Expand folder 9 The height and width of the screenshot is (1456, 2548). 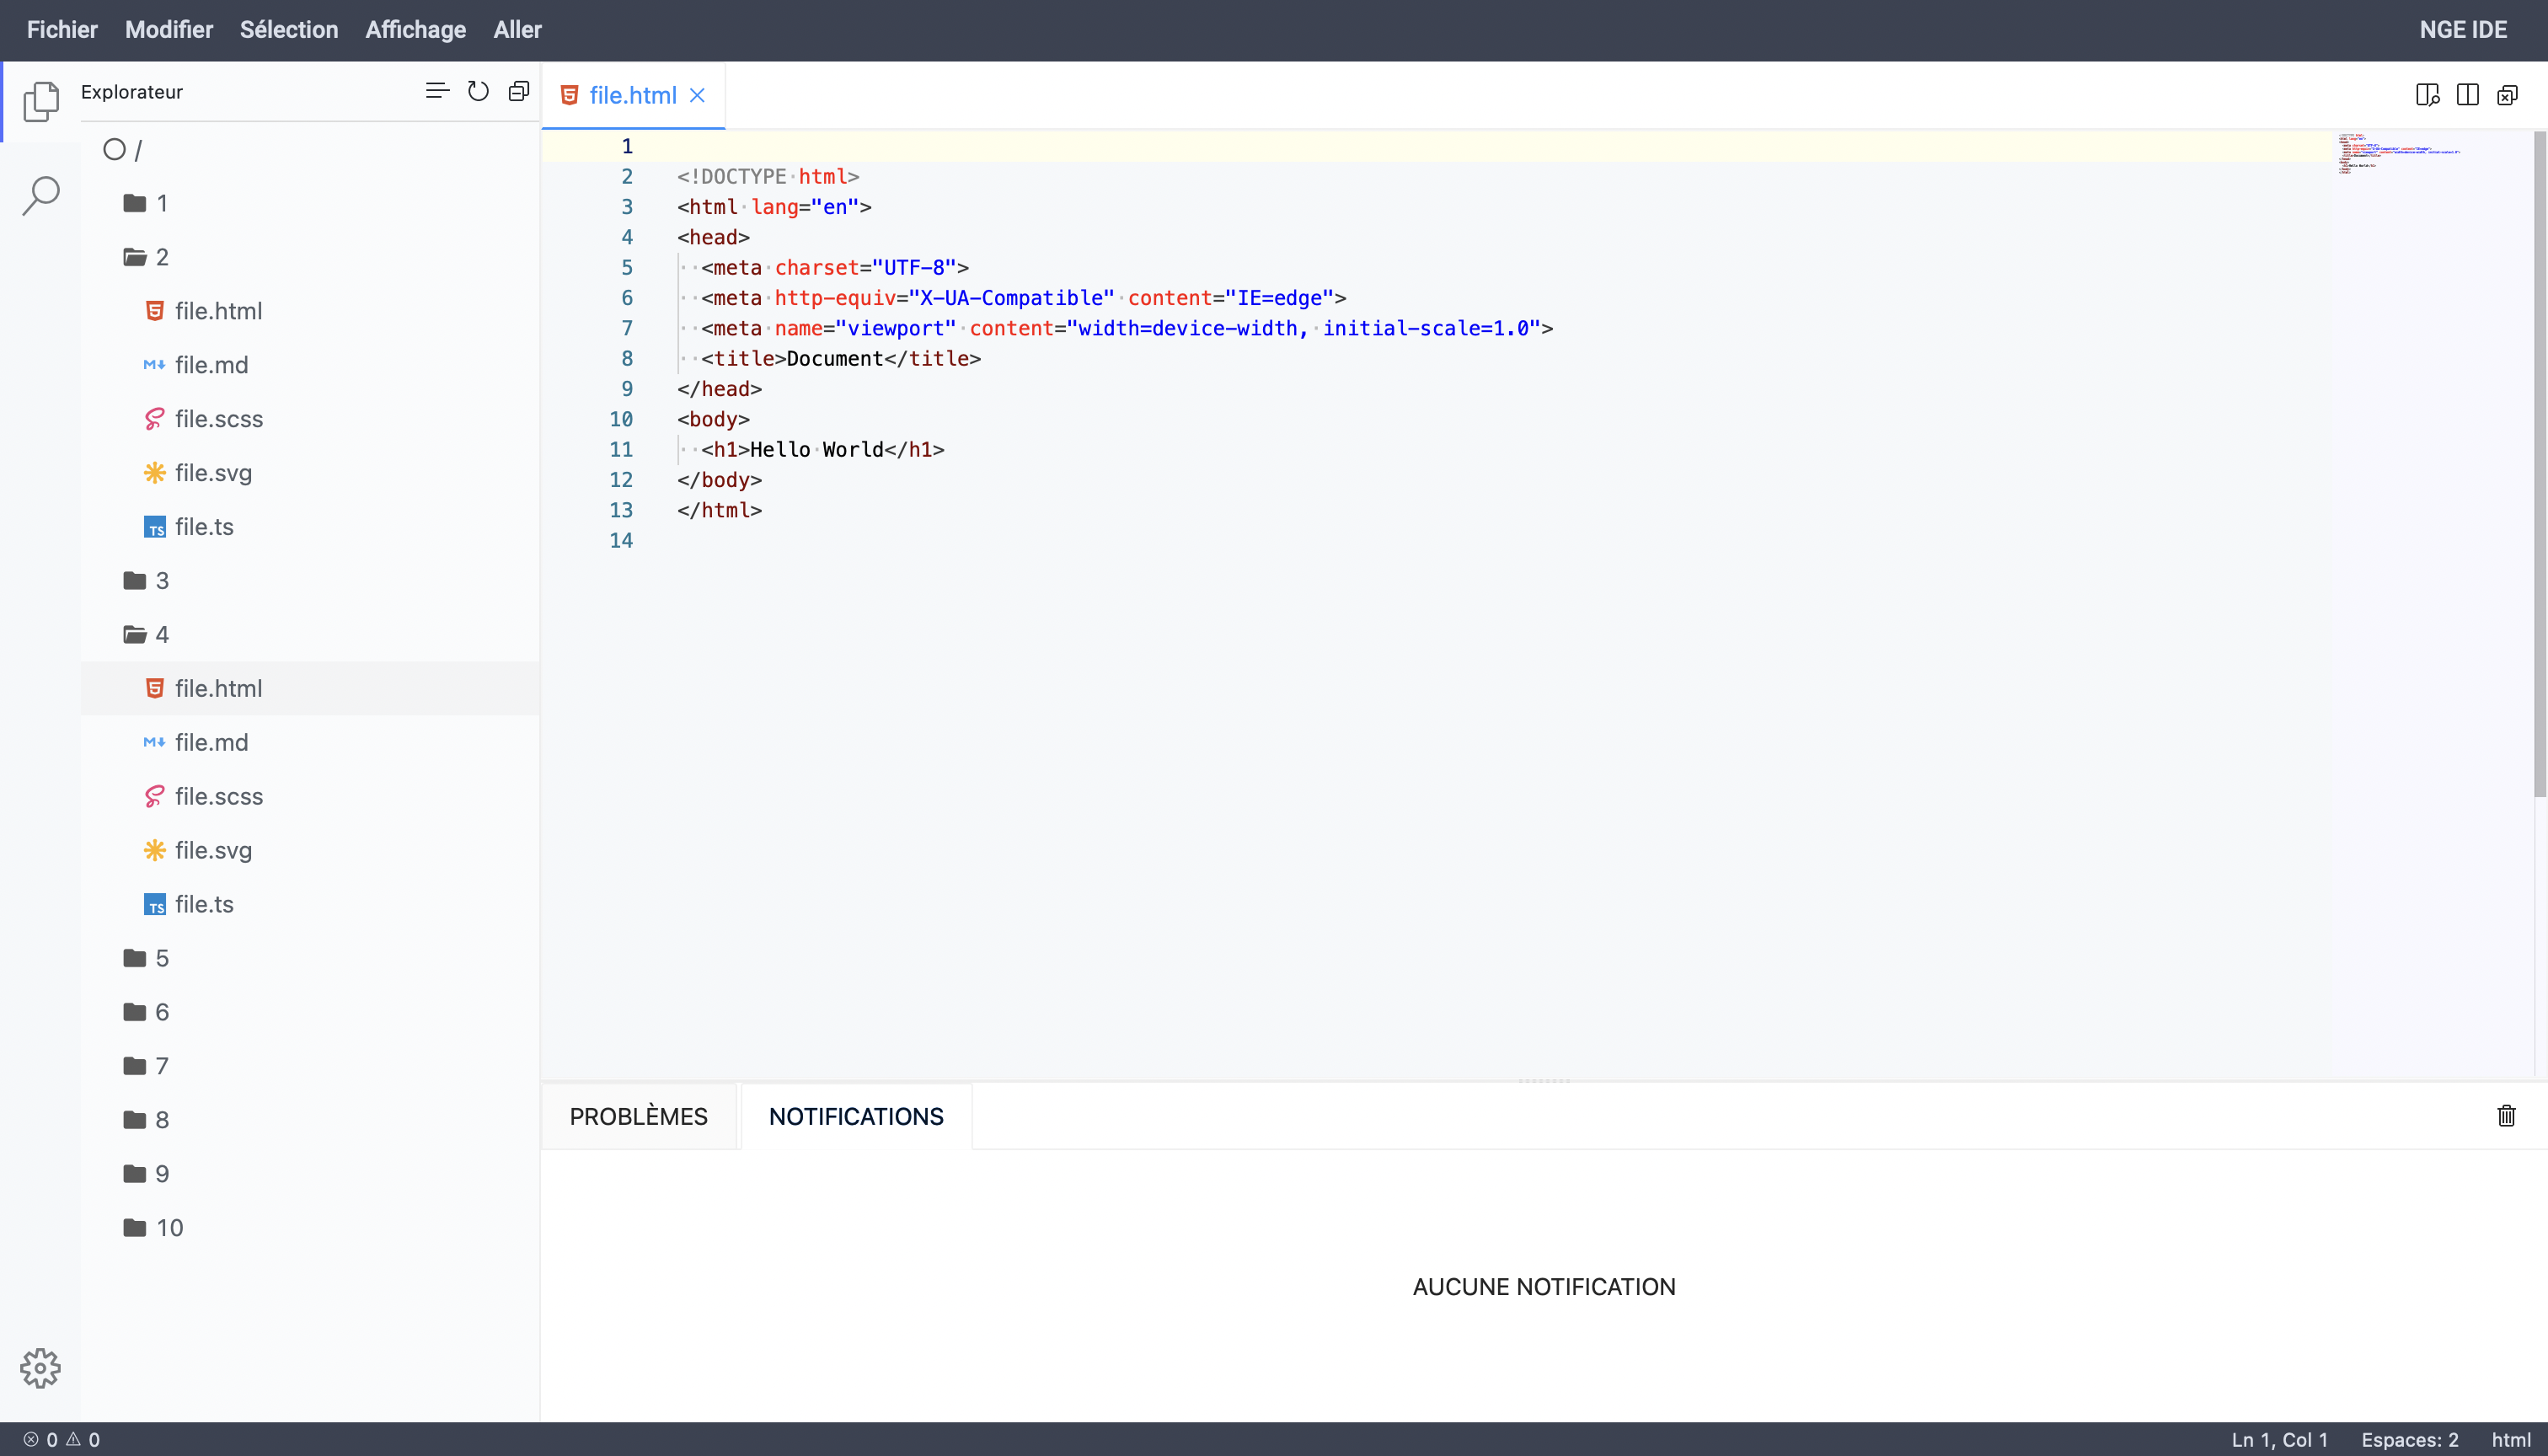point(310,1174)
